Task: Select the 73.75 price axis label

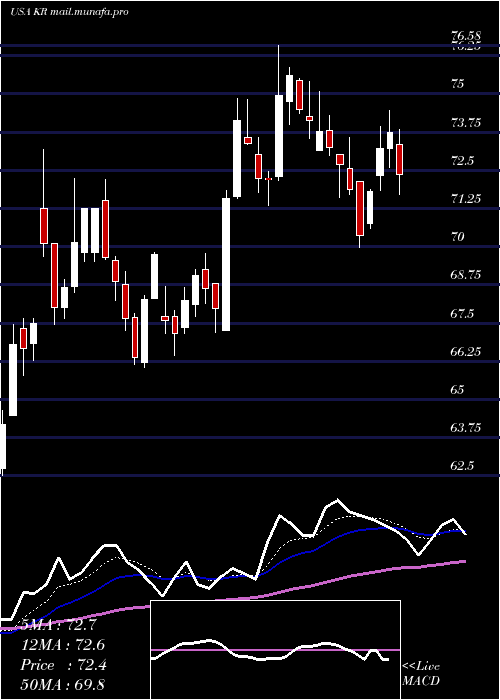Action: tap(466, 122)
